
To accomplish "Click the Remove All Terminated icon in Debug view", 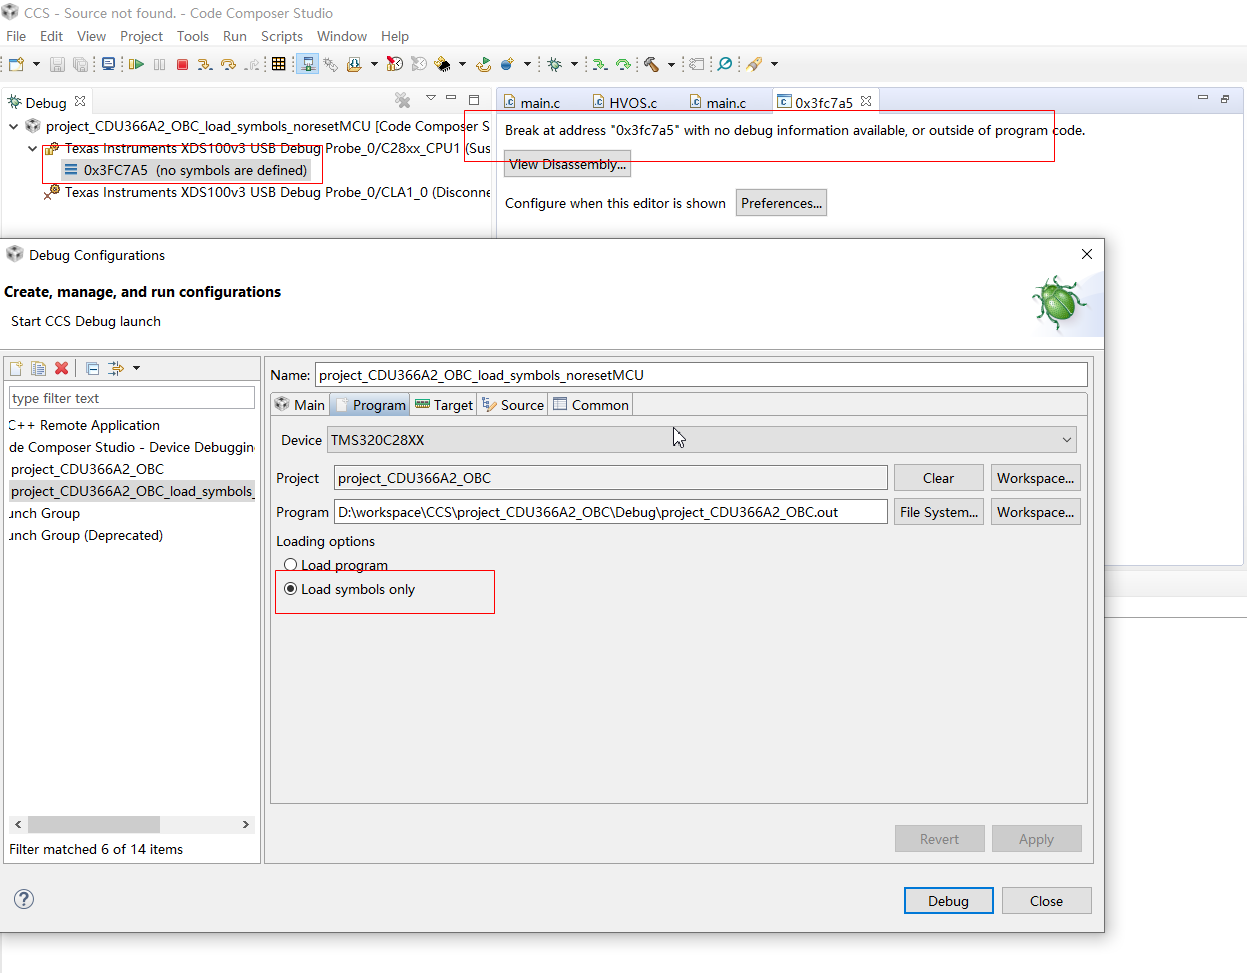I will point(402,100).
